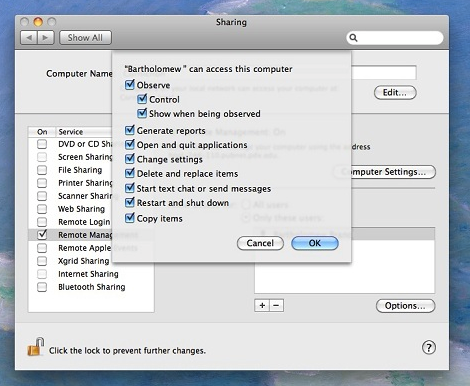This screenshot has height=386, width=470.
Task: Enable DVD or CD Sharing service
Action: (42, 144)
